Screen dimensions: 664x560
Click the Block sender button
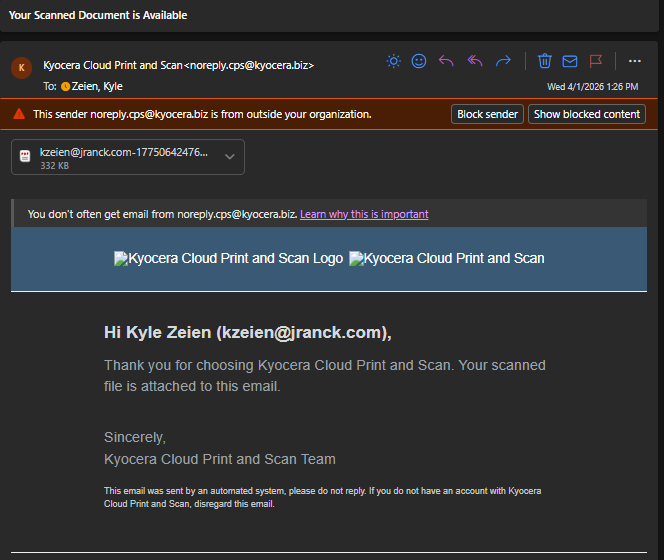pos(487,114)
